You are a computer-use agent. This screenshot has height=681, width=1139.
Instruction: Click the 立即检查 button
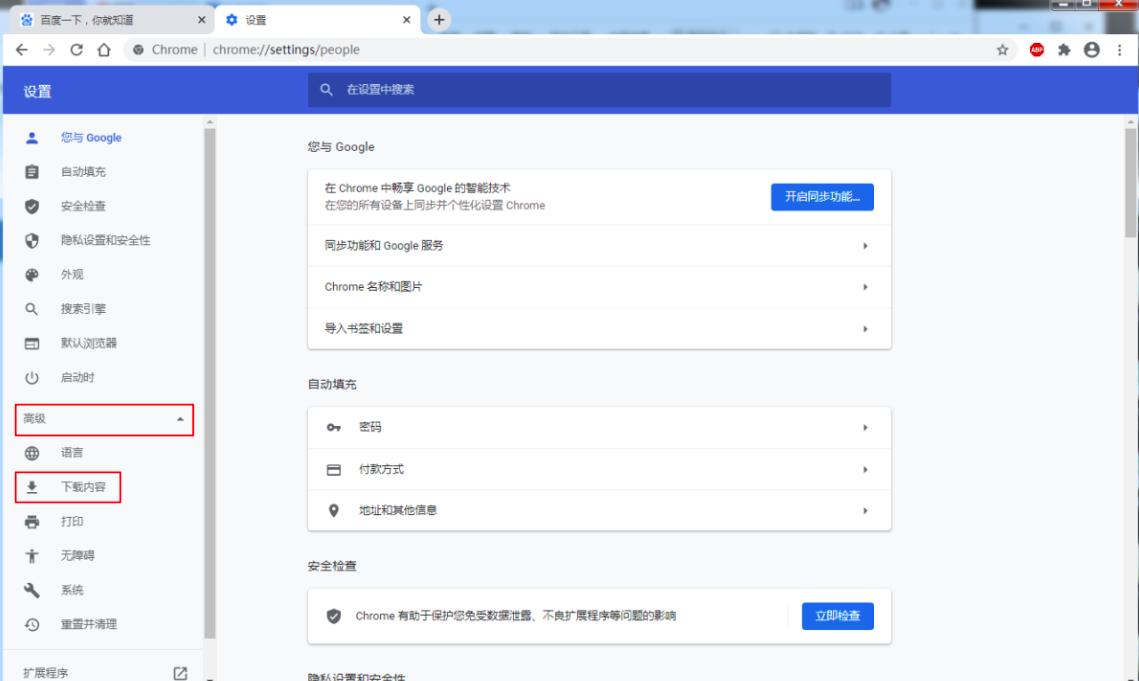(838, 616)
